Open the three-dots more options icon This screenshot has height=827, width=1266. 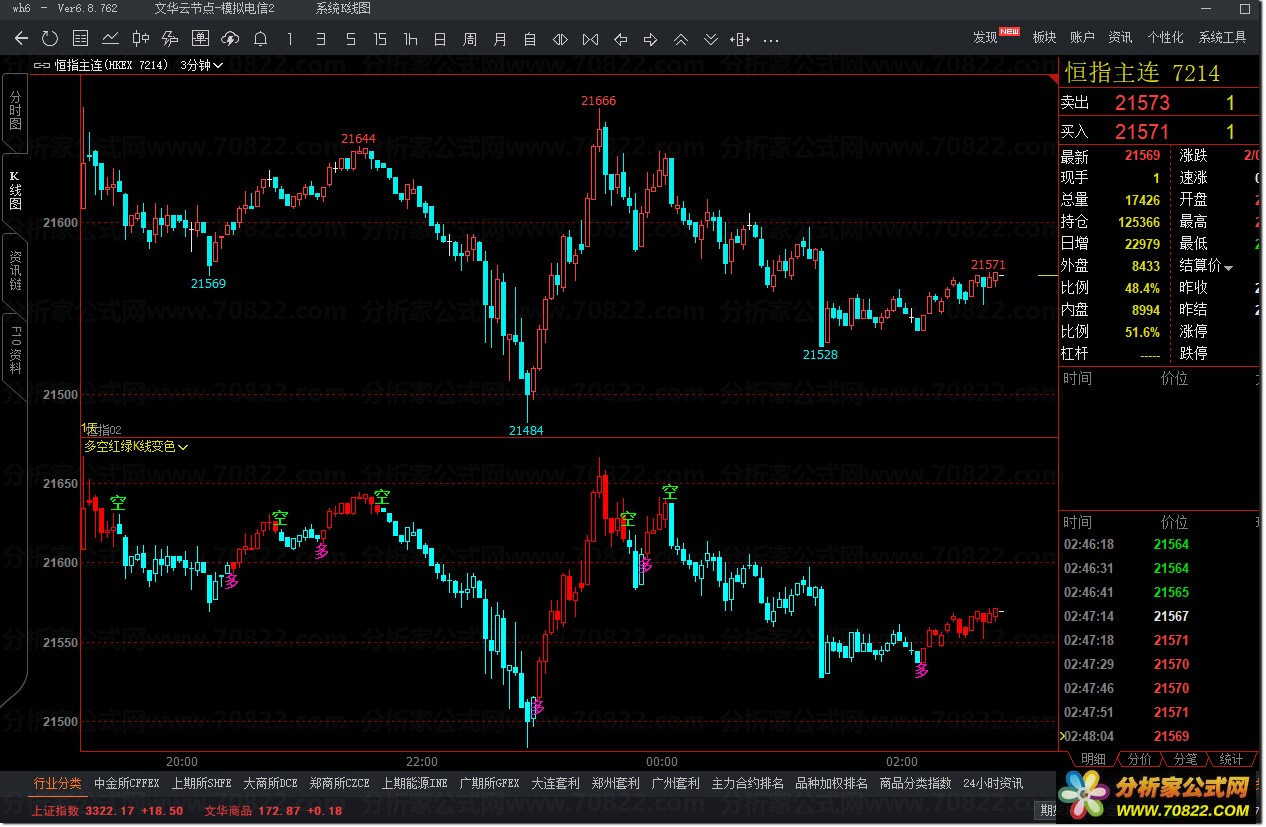[x=771, y=39]
